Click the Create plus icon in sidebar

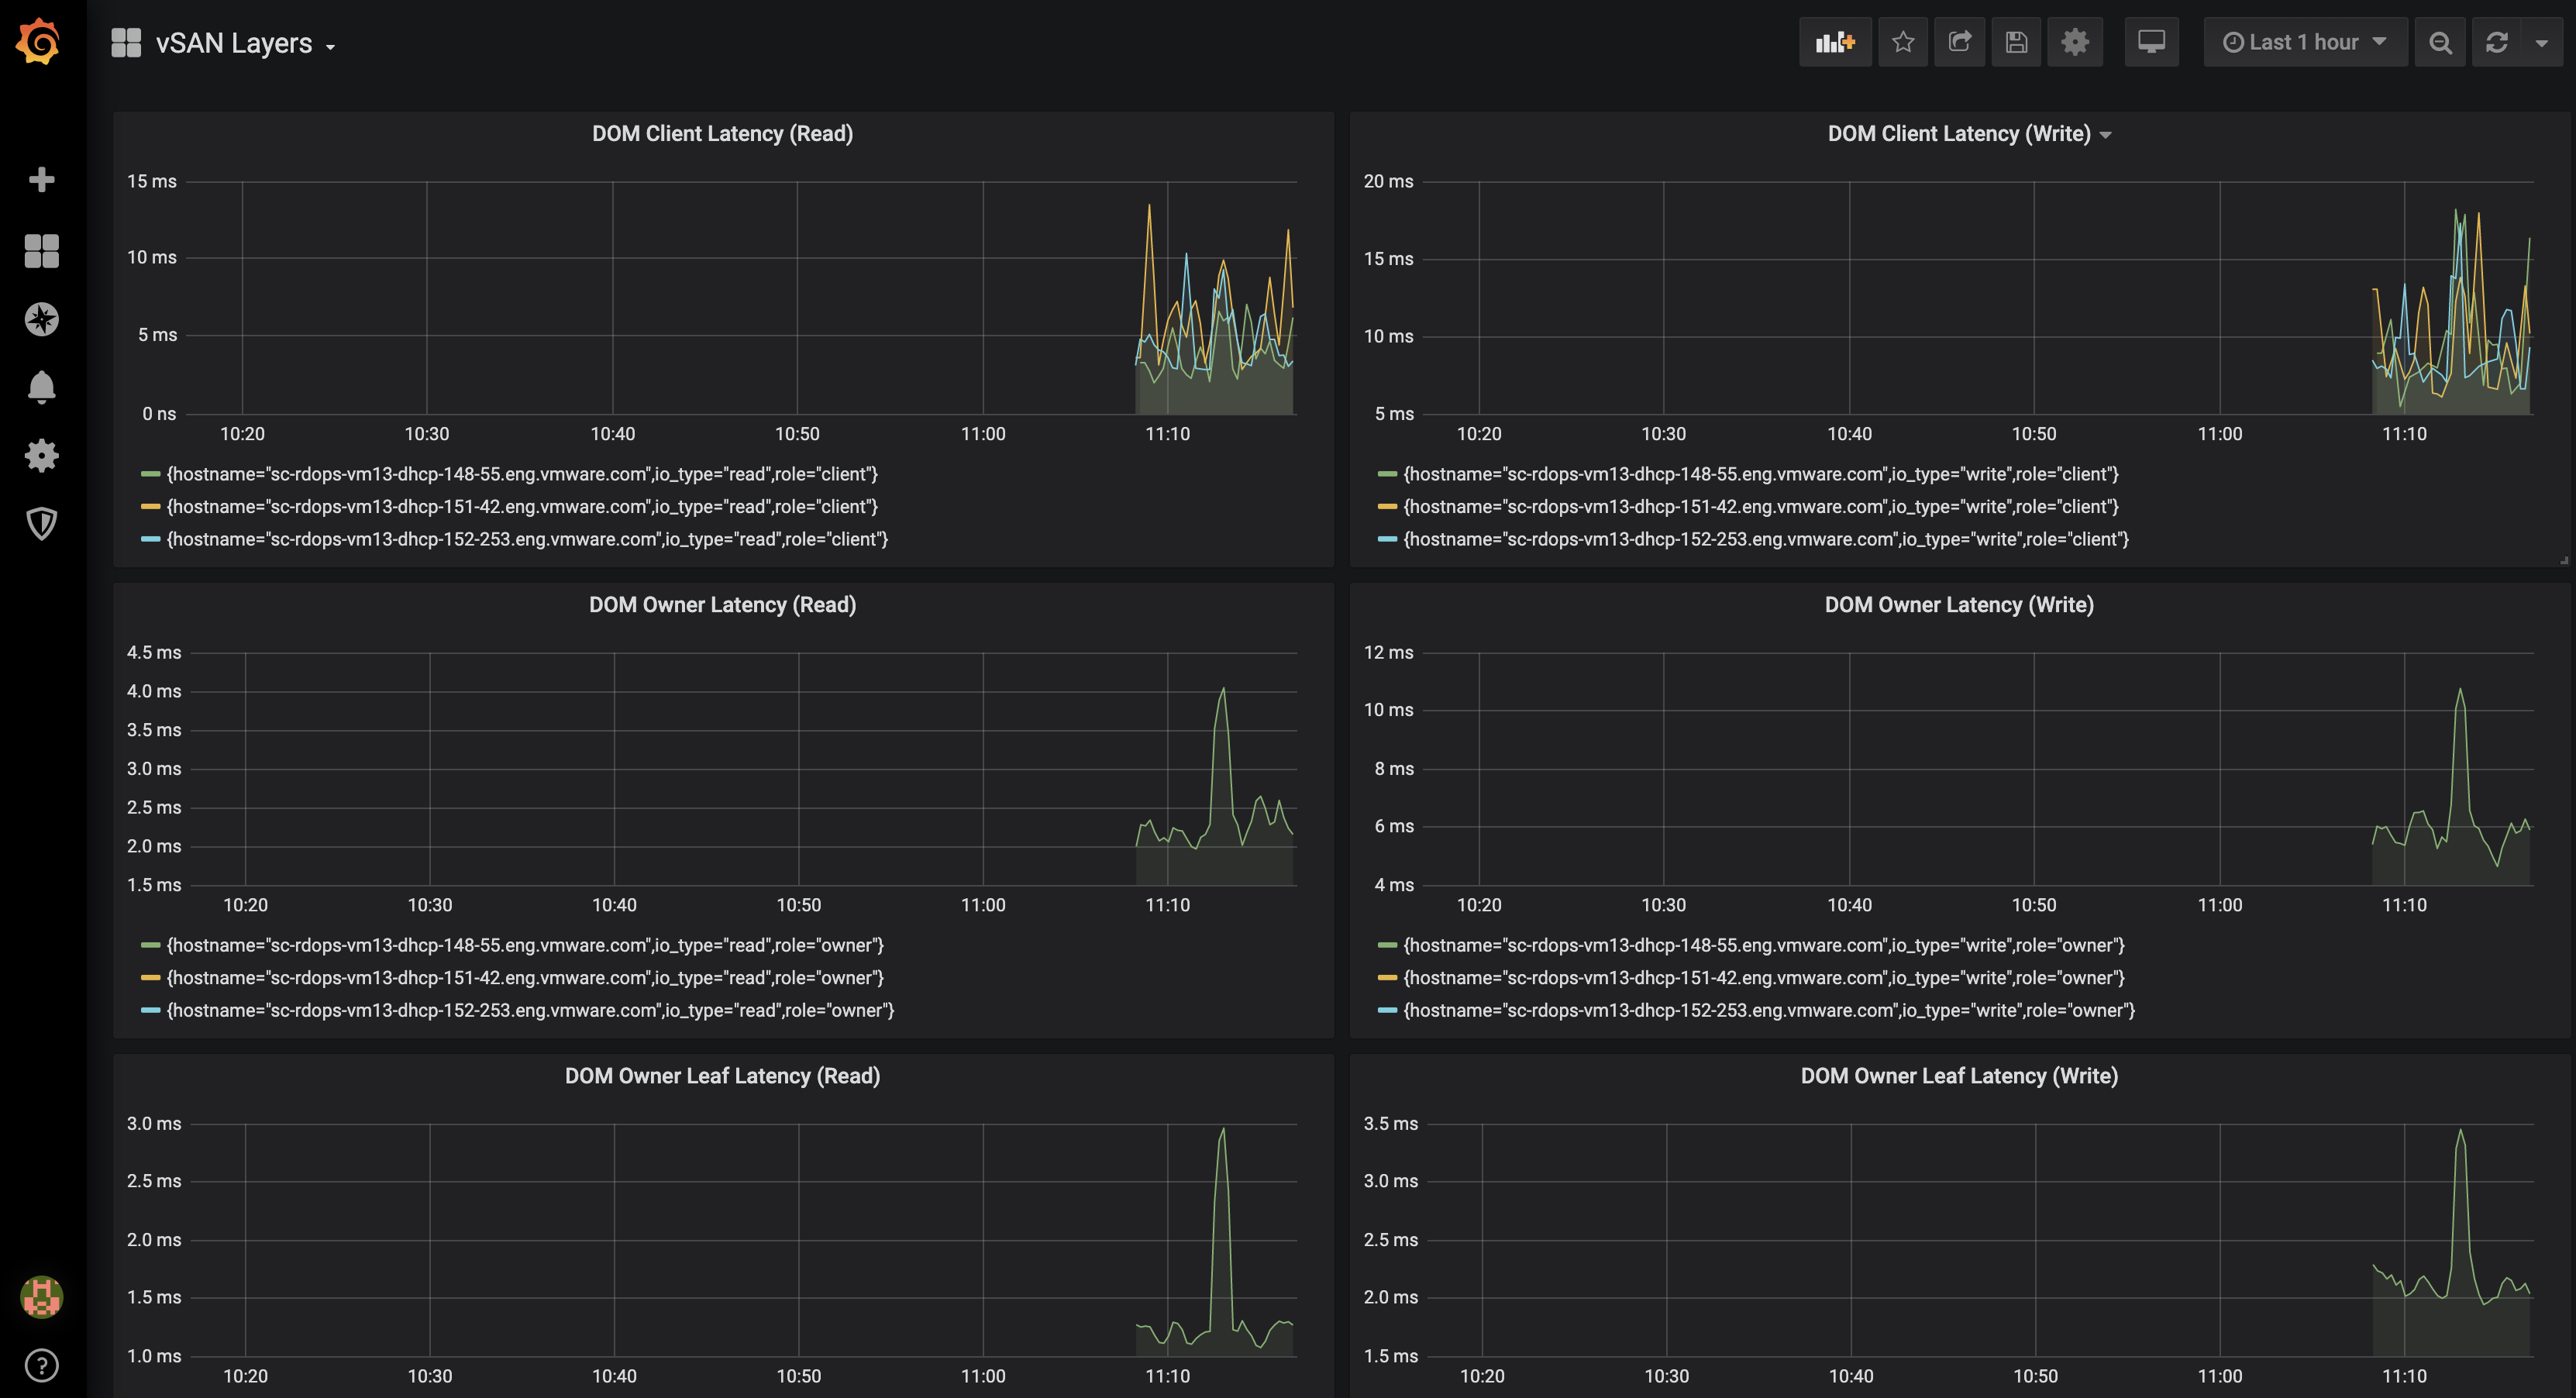[x=41, y=180]
